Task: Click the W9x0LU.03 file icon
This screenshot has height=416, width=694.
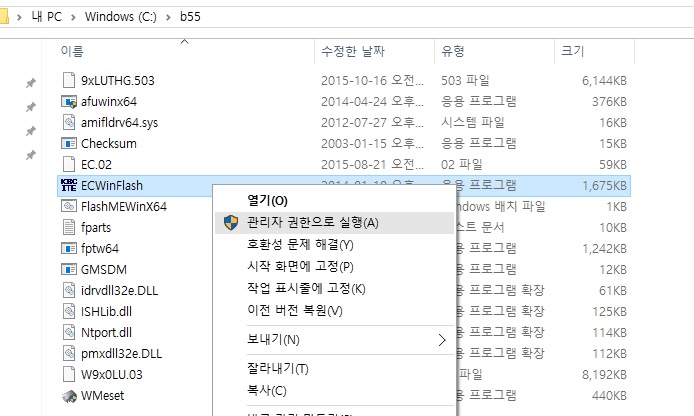Action: [x=69, y=374]
